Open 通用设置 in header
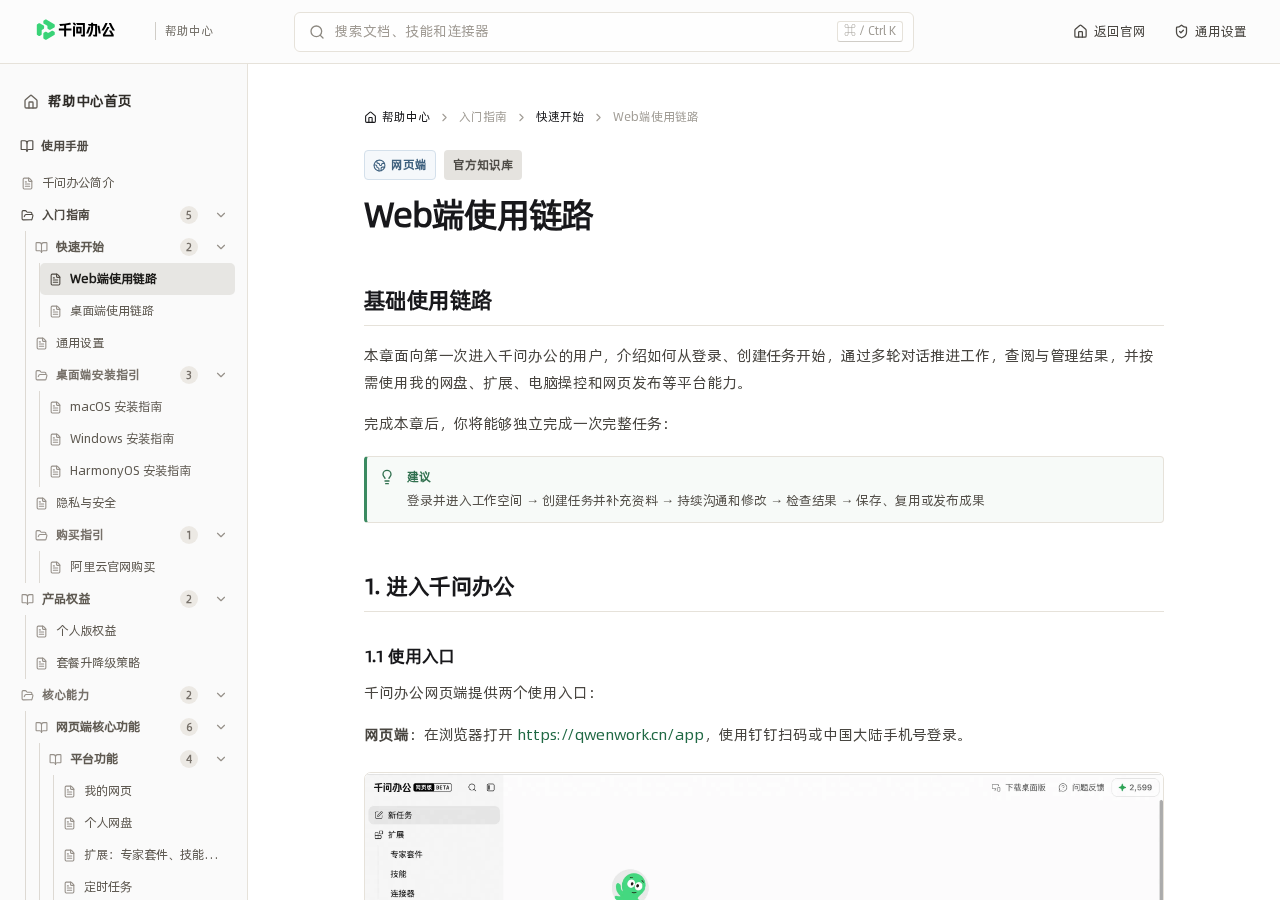Viewport: 1280px width, 900px height. [x=1210, y=31]
